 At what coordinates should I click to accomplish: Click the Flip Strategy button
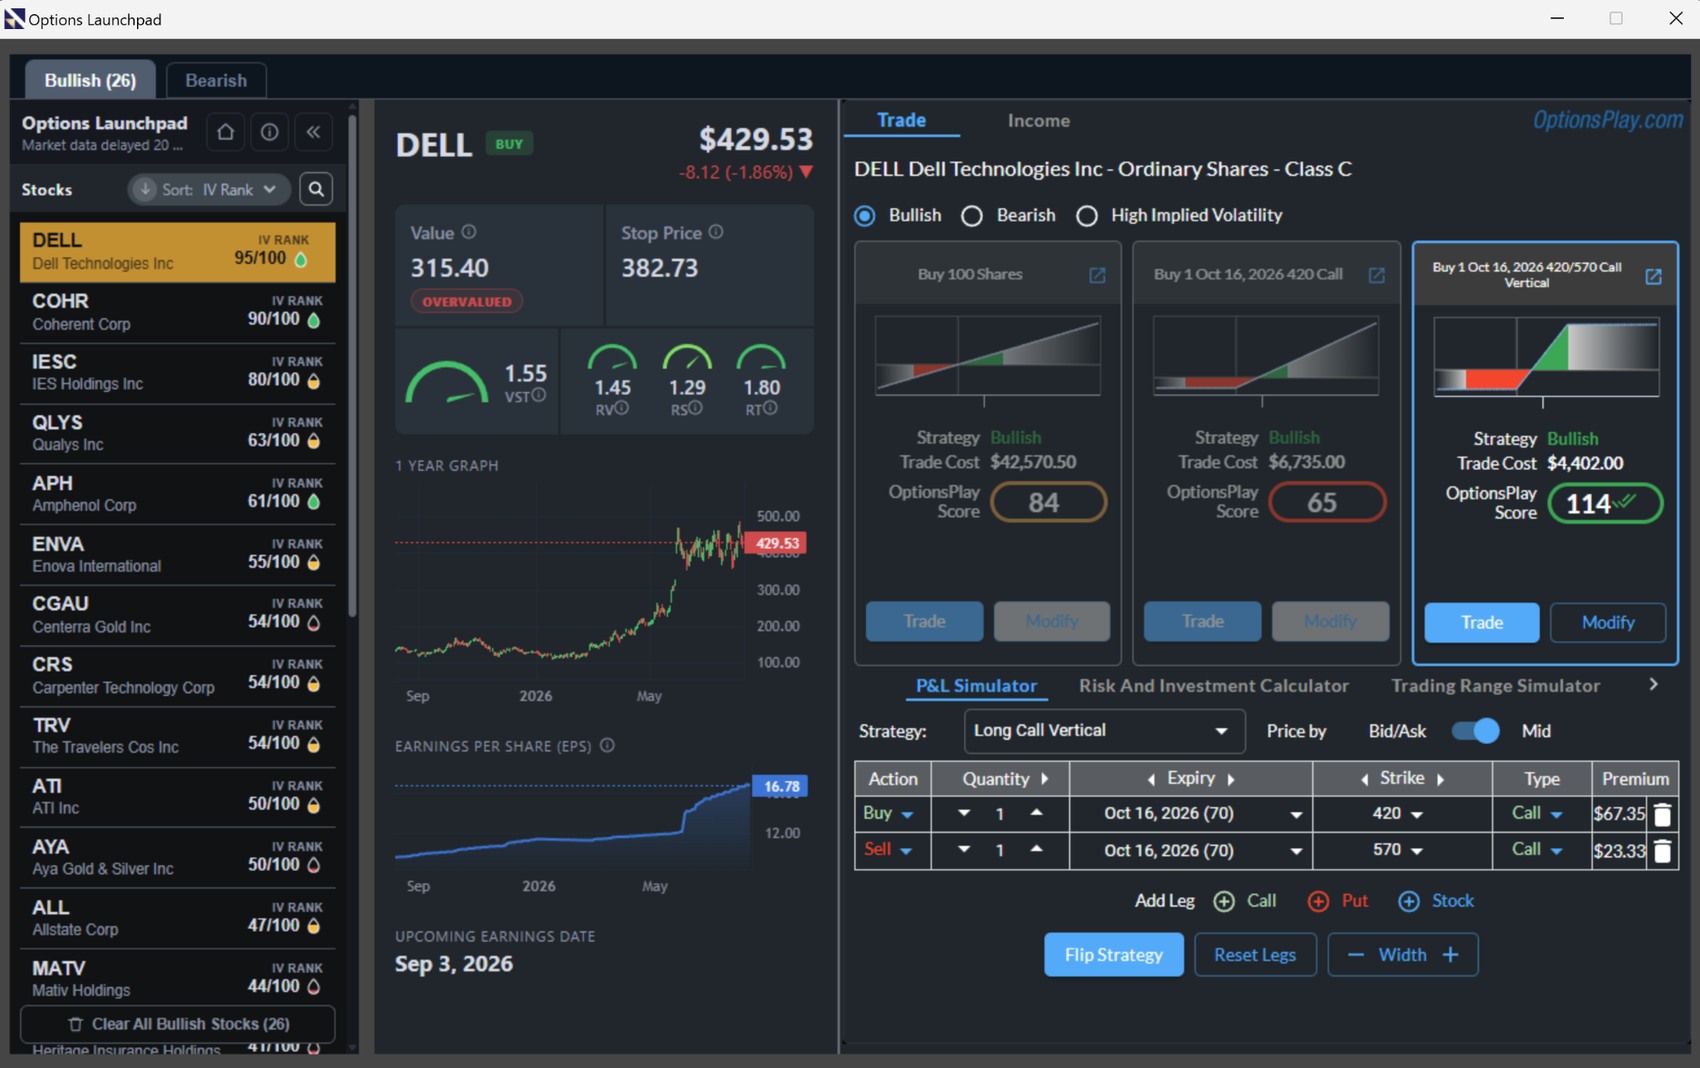point(1113,955)
